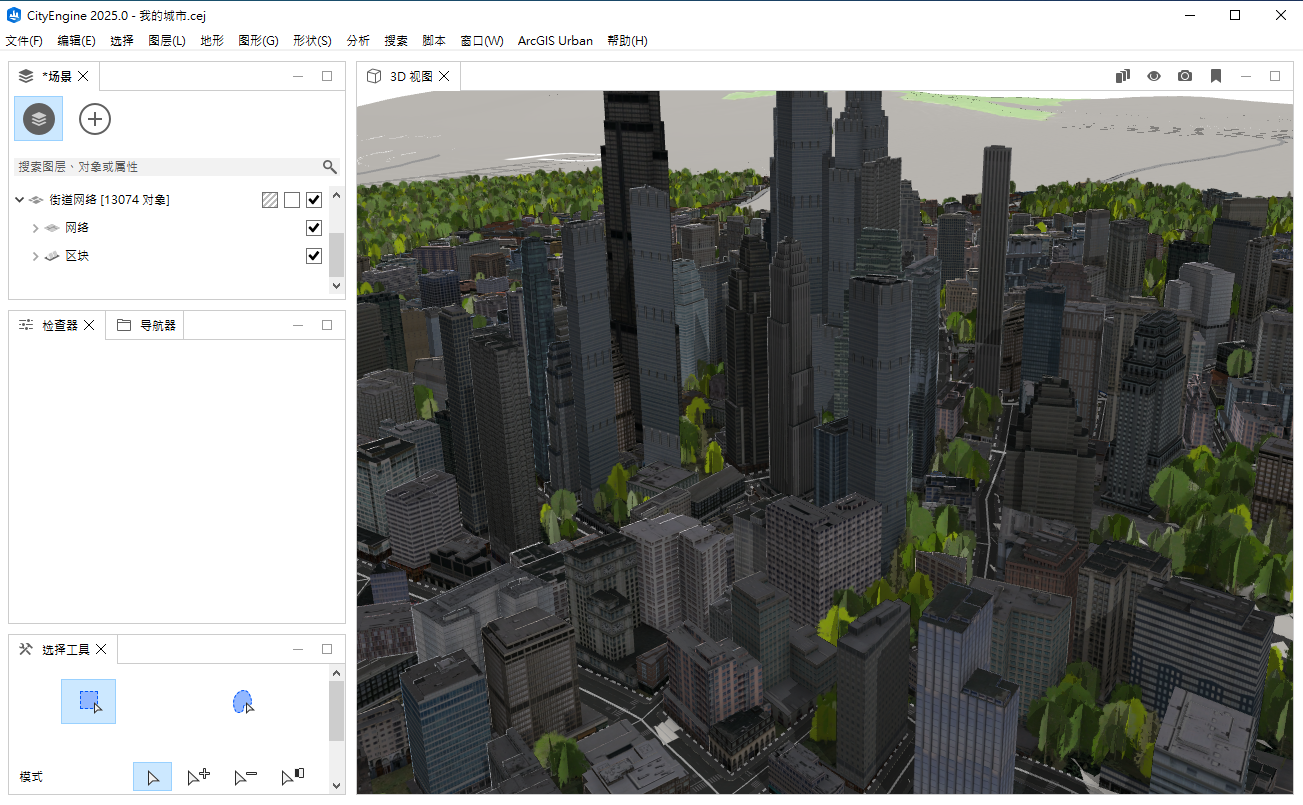Toggle visibility checkbox for 网络 layer
Image resolution: width=1303 pixels, height=805 pixels.
[x=314, y=228]
